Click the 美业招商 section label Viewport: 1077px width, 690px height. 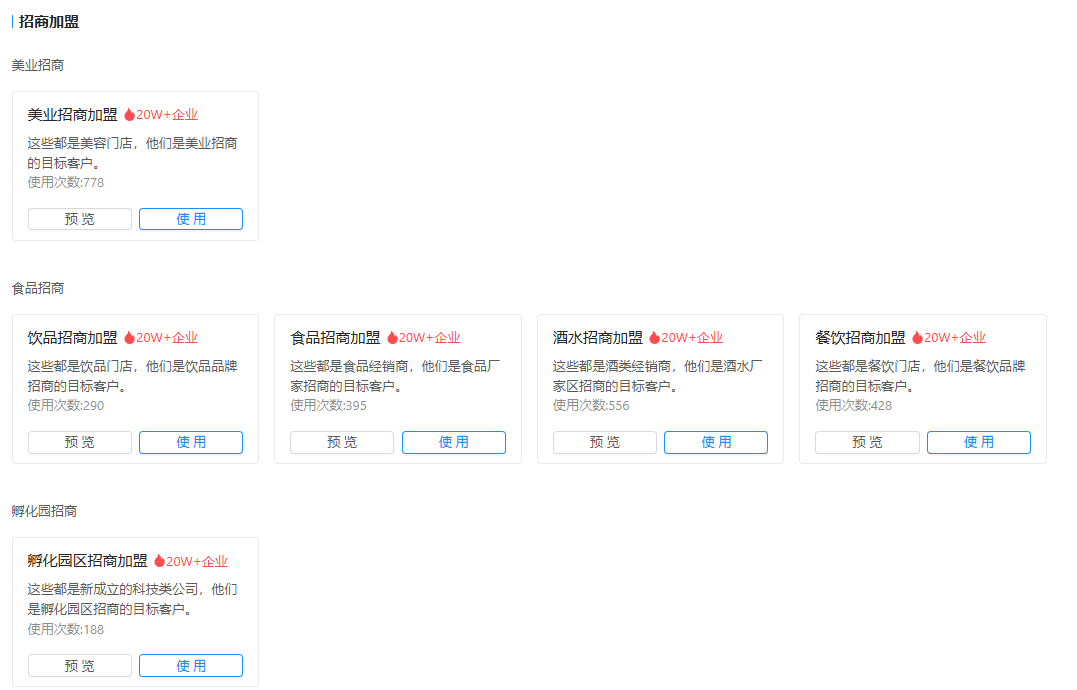[x=38, y=65]
